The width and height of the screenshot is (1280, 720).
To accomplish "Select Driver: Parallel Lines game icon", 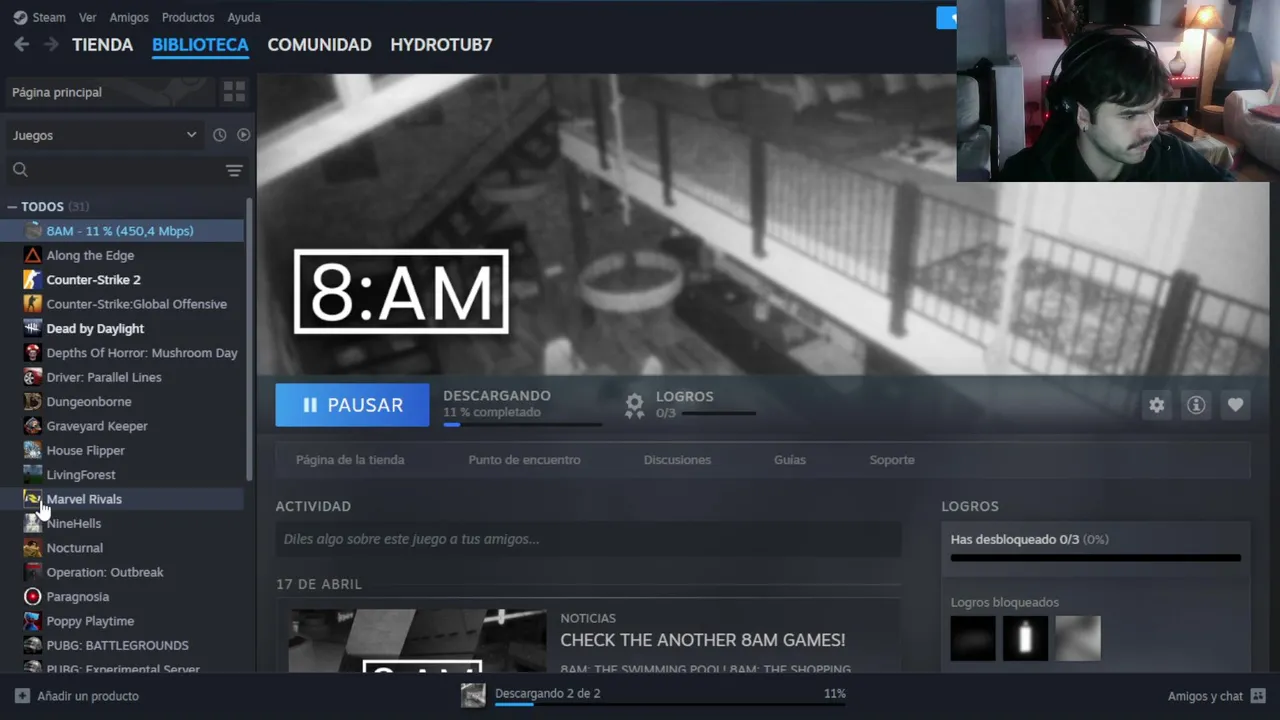I will (x=33, y=377).
